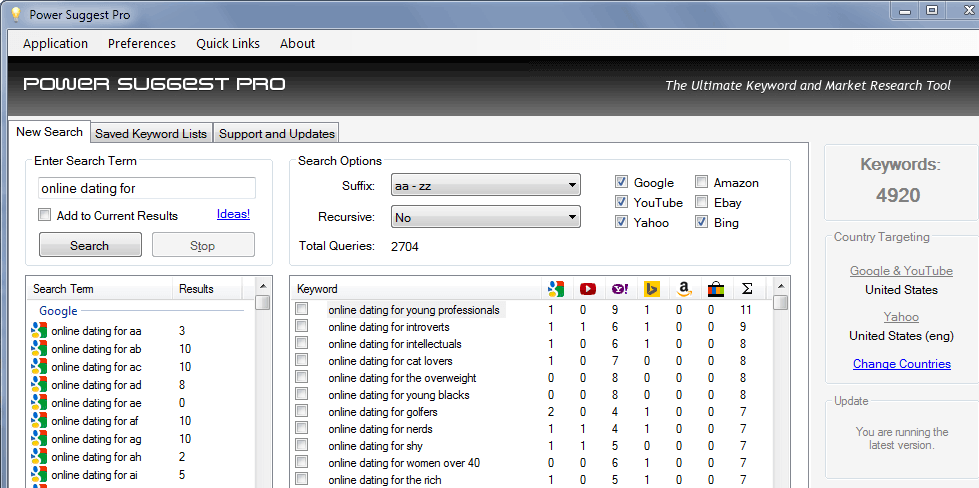This screenshot has width=979, height=488.
Task: Click Google icon beside 'online dating for aa'
Action: 39,331
